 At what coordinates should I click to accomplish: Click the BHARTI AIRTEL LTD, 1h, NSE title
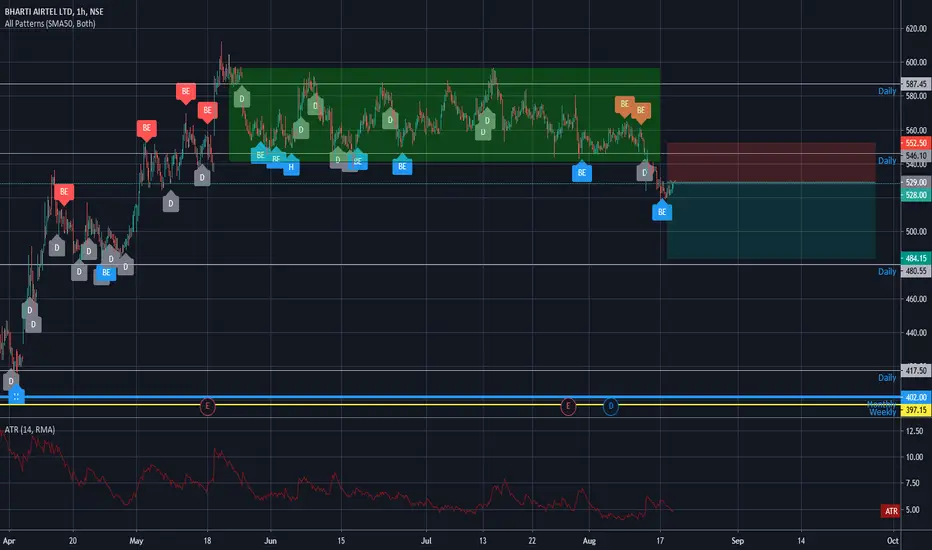click(x=54, y=11)
